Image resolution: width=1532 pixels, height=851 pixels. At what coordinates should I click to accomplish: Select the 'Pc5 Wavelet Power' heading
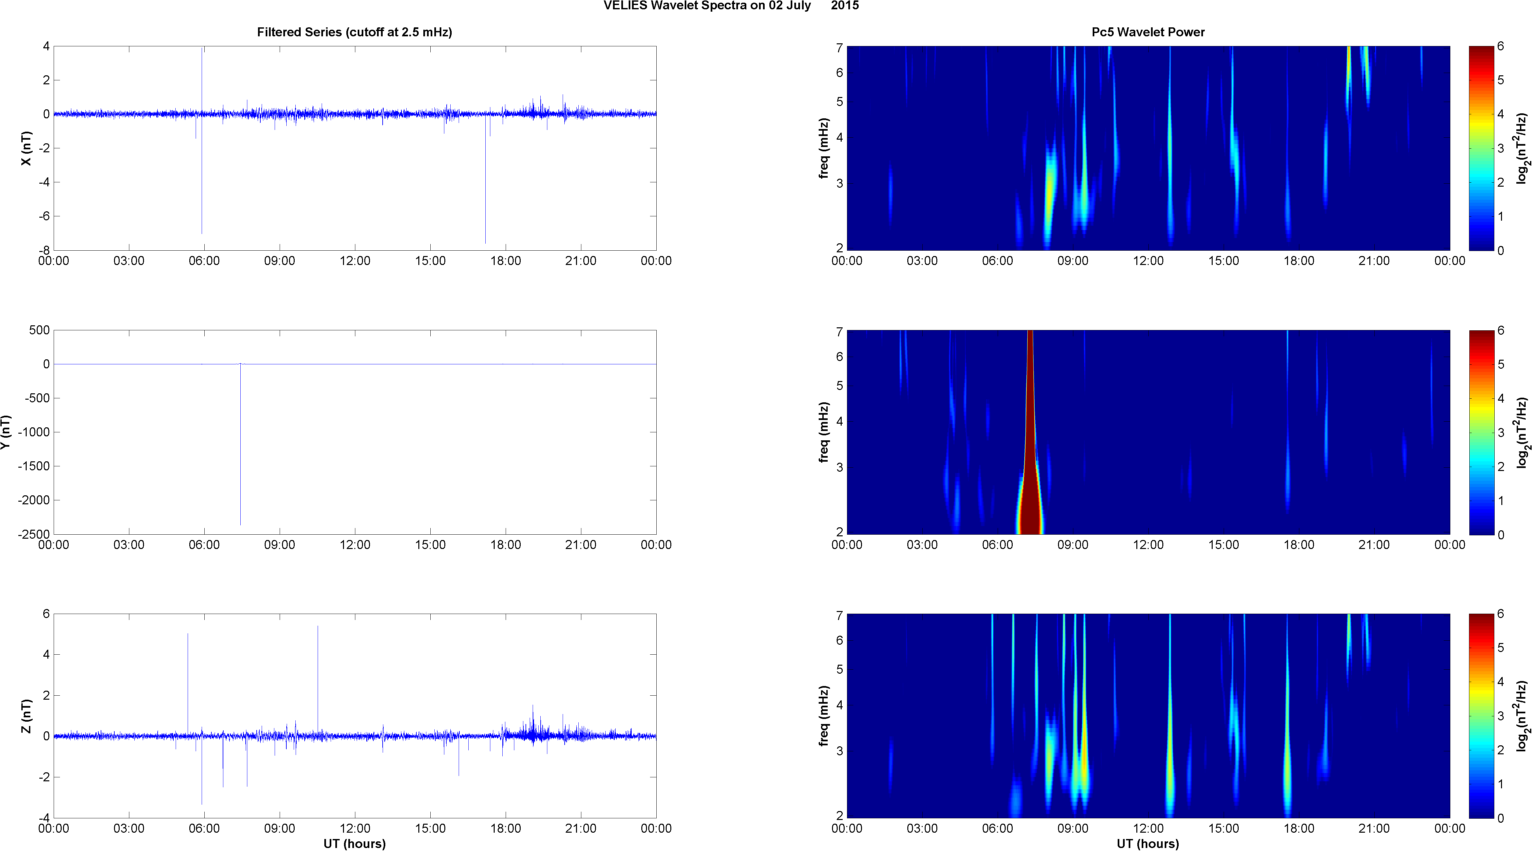pyautogui.click(x=1148, y=32)
